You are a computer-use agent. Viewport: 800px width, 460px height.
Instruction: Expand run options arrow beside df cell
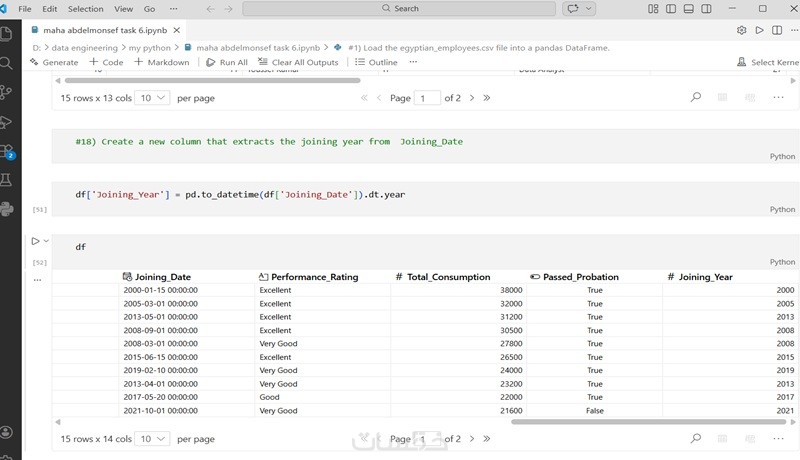46,241
